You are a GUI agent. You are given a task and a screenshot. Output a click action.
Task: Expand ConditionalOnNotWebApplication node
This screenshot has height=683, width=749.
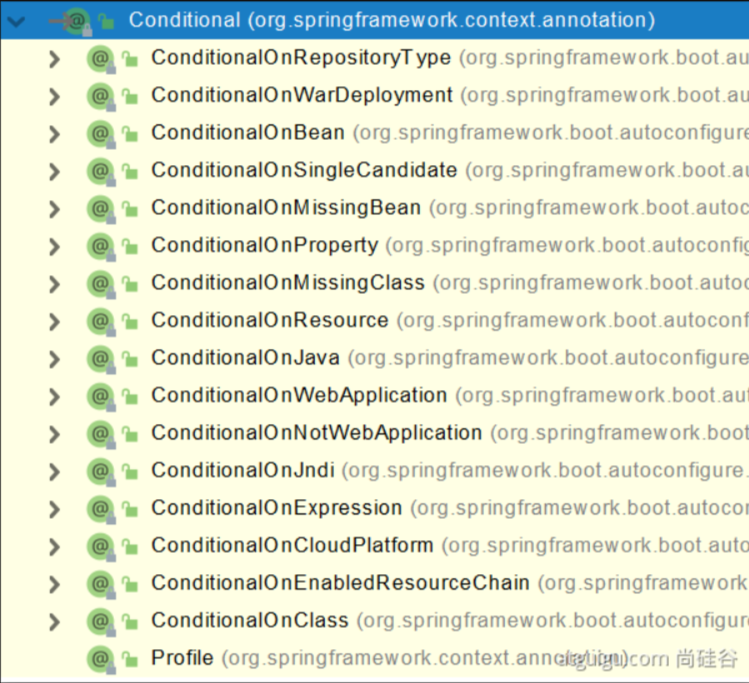54,435
